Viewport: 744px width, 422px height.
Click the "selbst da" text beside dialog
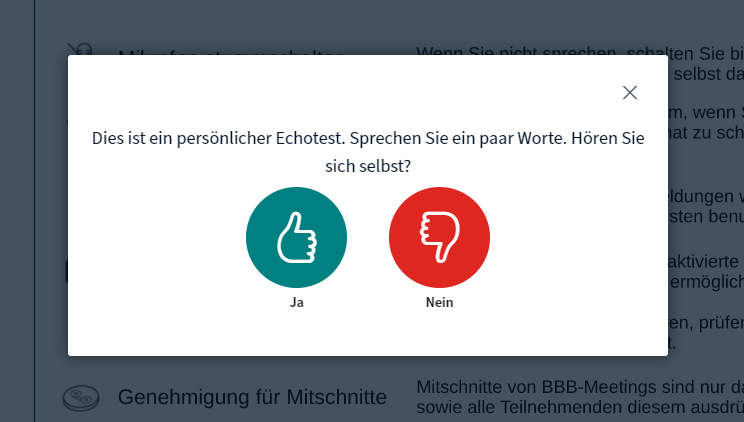click(x=705, y=74)
